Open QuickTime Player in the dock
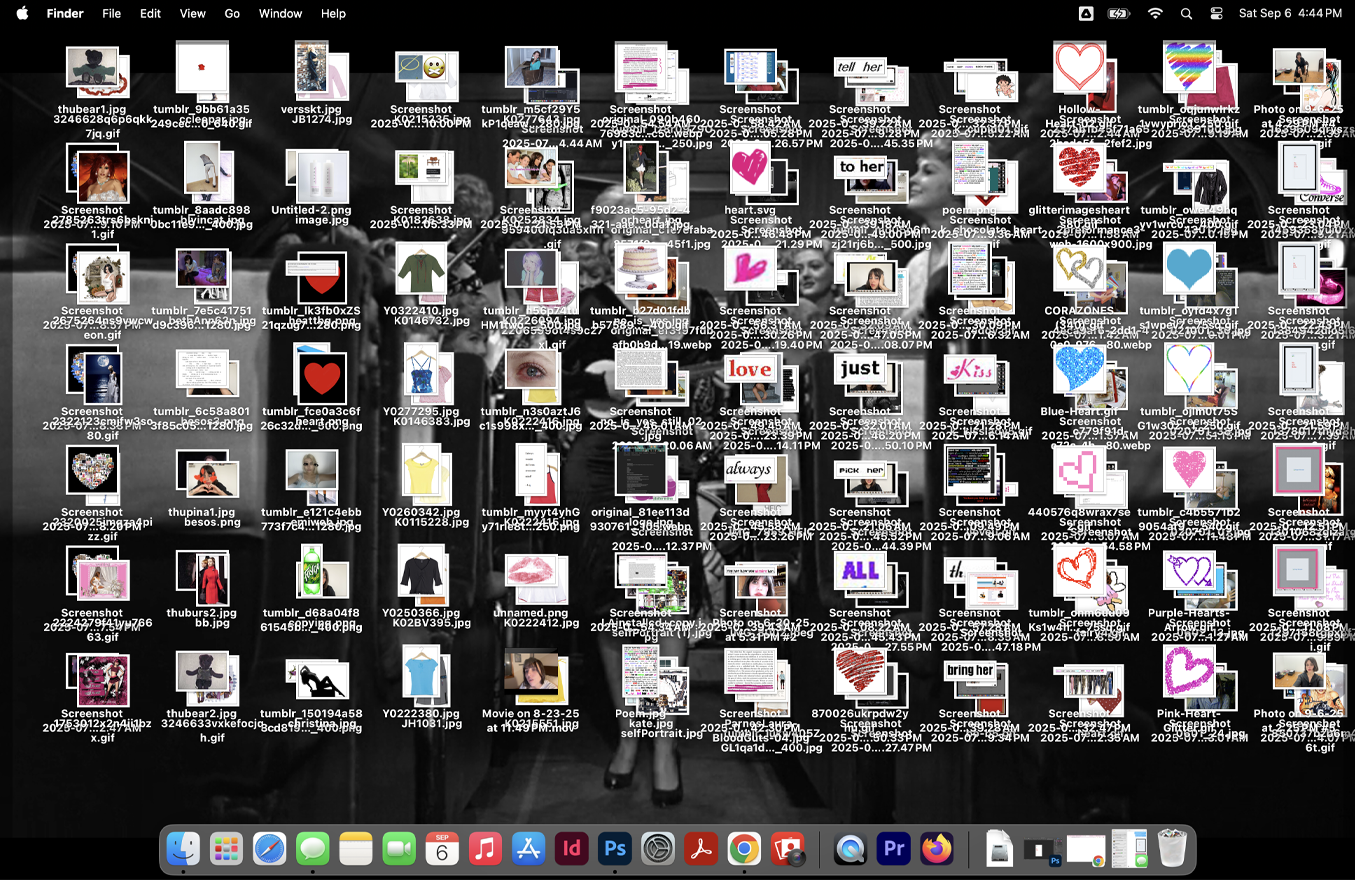Viewport: 1355px width, 880px height. click(850, 850)
